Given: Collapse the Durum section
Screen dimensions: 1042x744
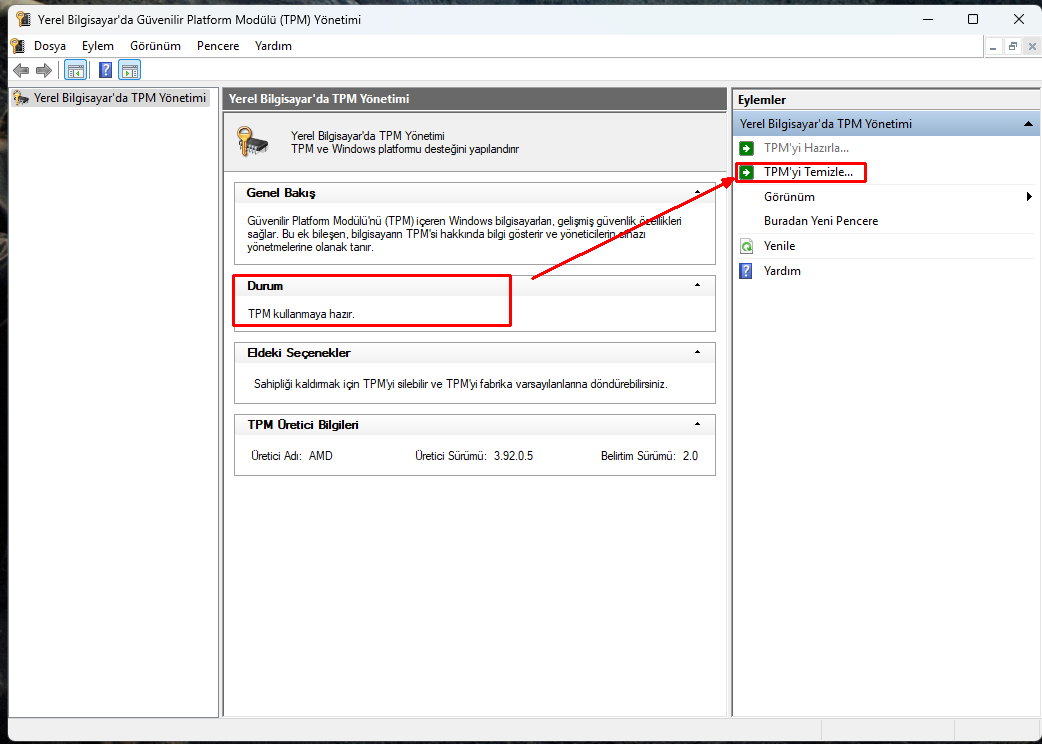Looking at the screenshot, I should (697, 285).
